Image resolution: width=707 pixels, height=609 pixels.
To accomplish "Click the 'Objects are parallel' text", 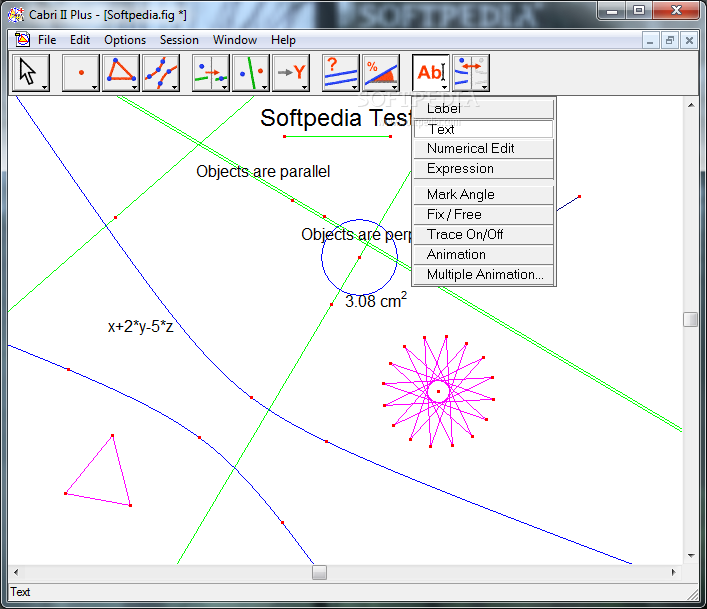I will [x=263, y=172].
